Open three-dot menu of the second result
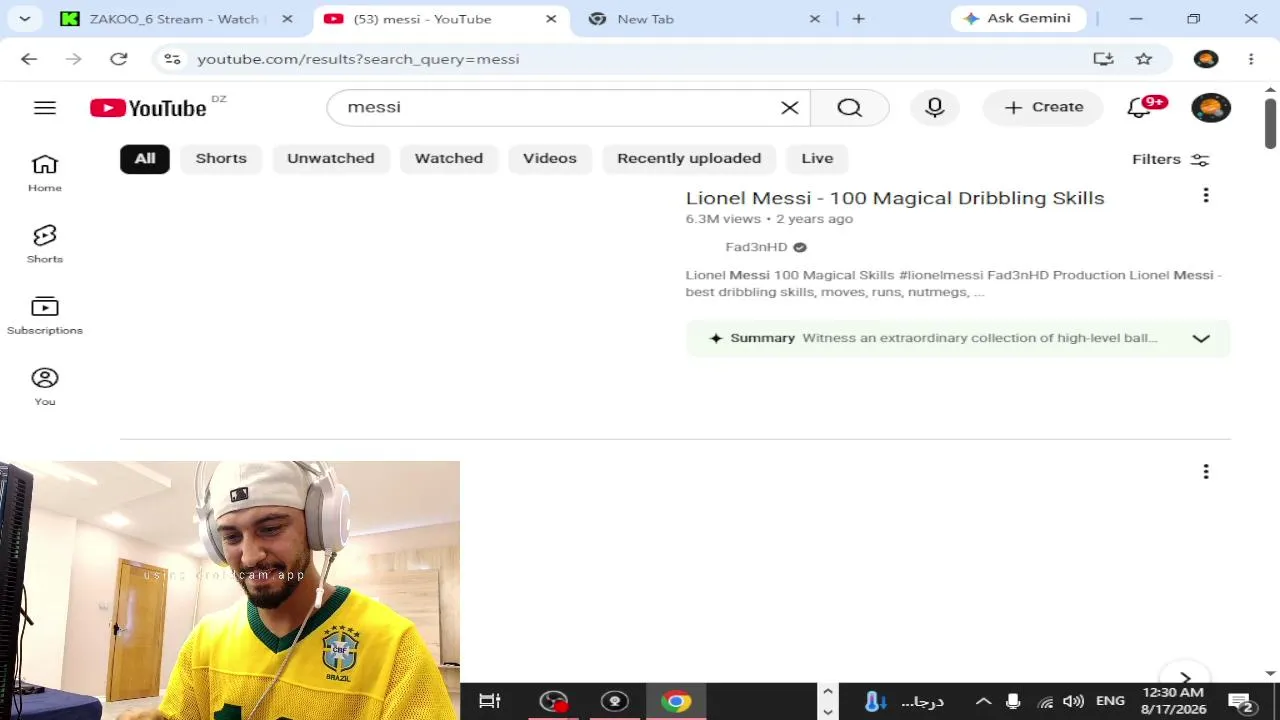1280x720 pixels. click(x=1206, y=472)
